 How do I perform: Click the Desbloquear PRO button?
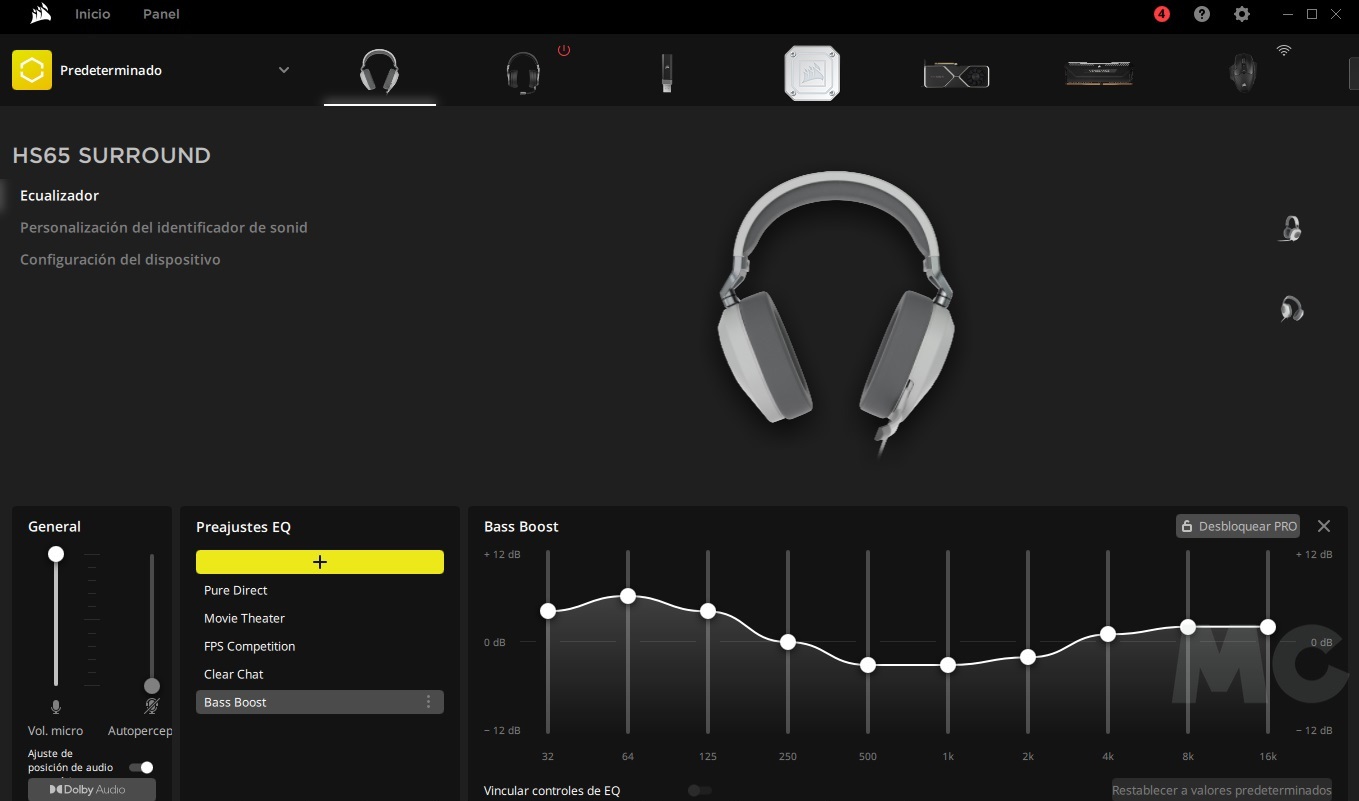1237,526
